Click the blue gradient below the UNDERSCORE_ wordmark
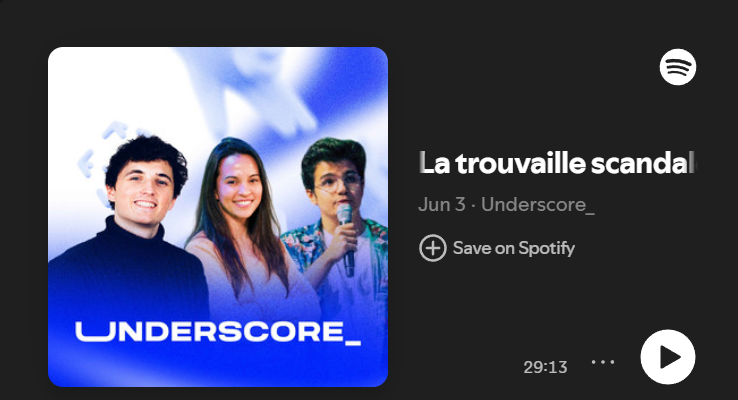738x400 pixels. [x=218, y=367]
